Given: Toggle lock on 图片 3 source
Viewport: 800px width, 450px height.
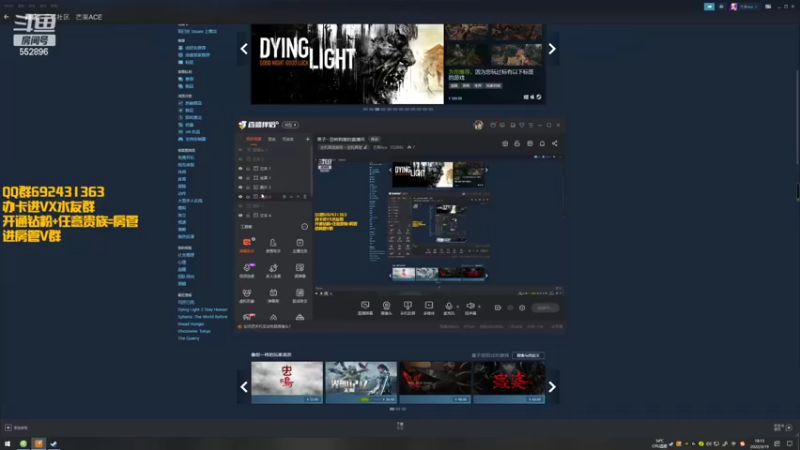Looking at the screenshot, I should tap(248, 187).
